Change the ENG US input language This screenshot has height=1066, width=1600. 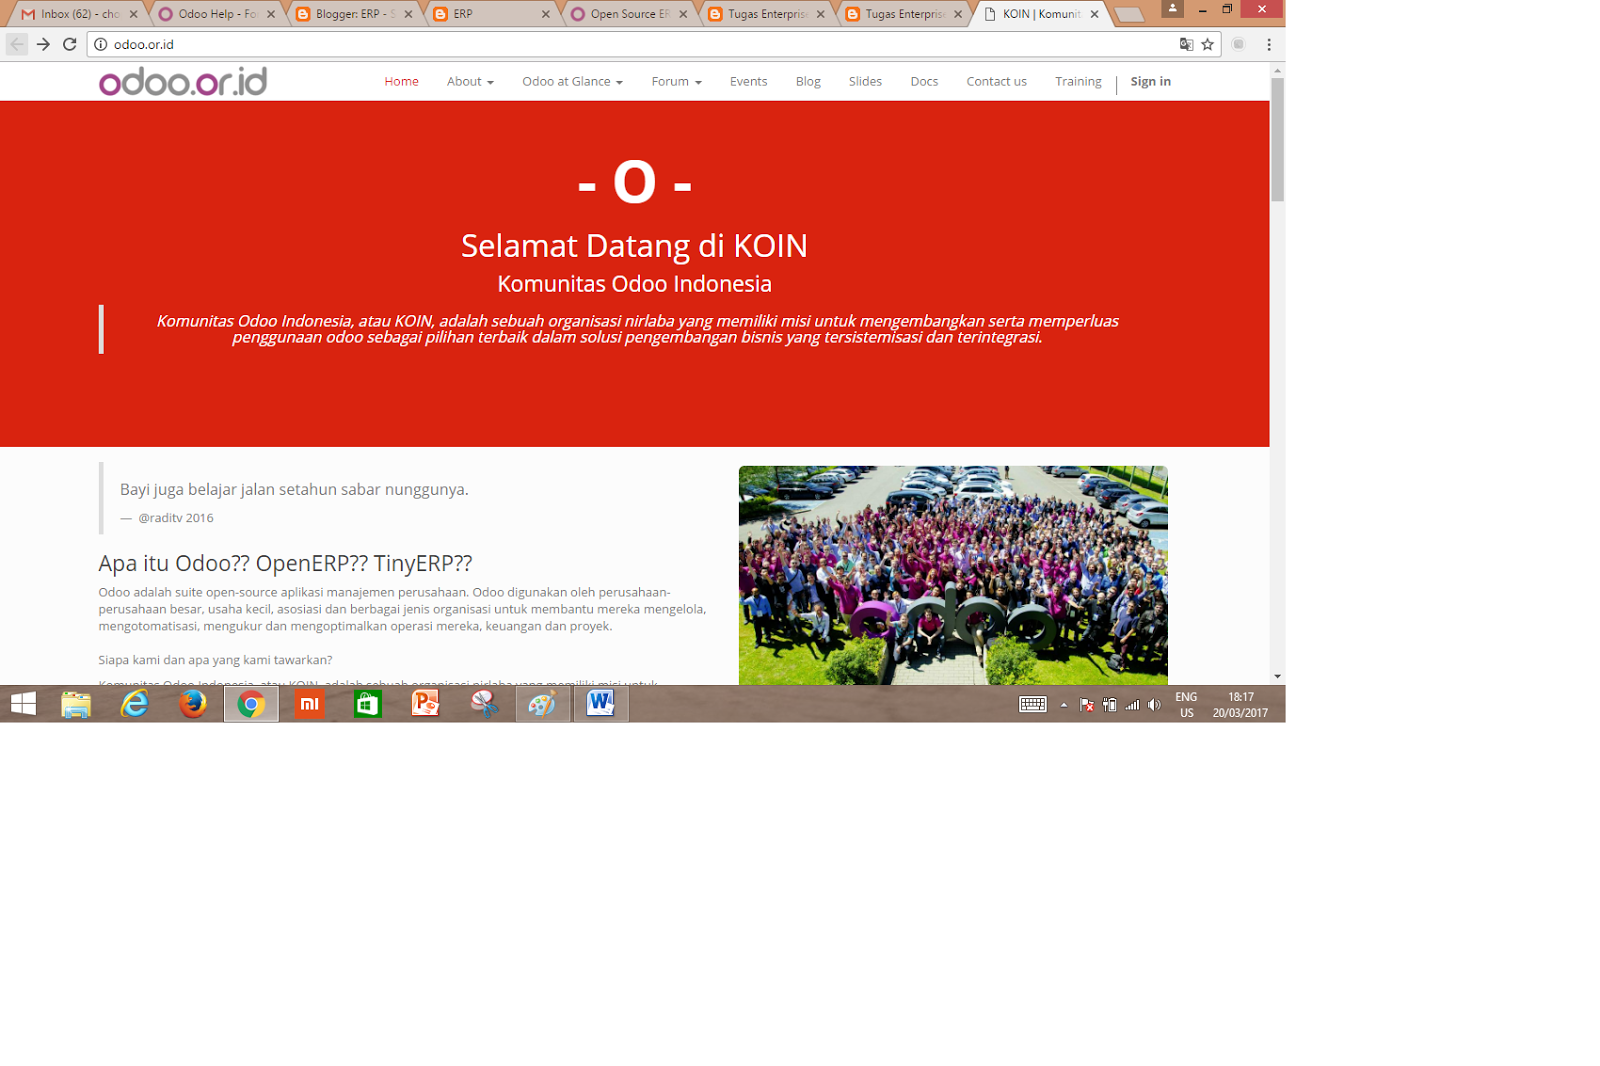(1187, 705)
